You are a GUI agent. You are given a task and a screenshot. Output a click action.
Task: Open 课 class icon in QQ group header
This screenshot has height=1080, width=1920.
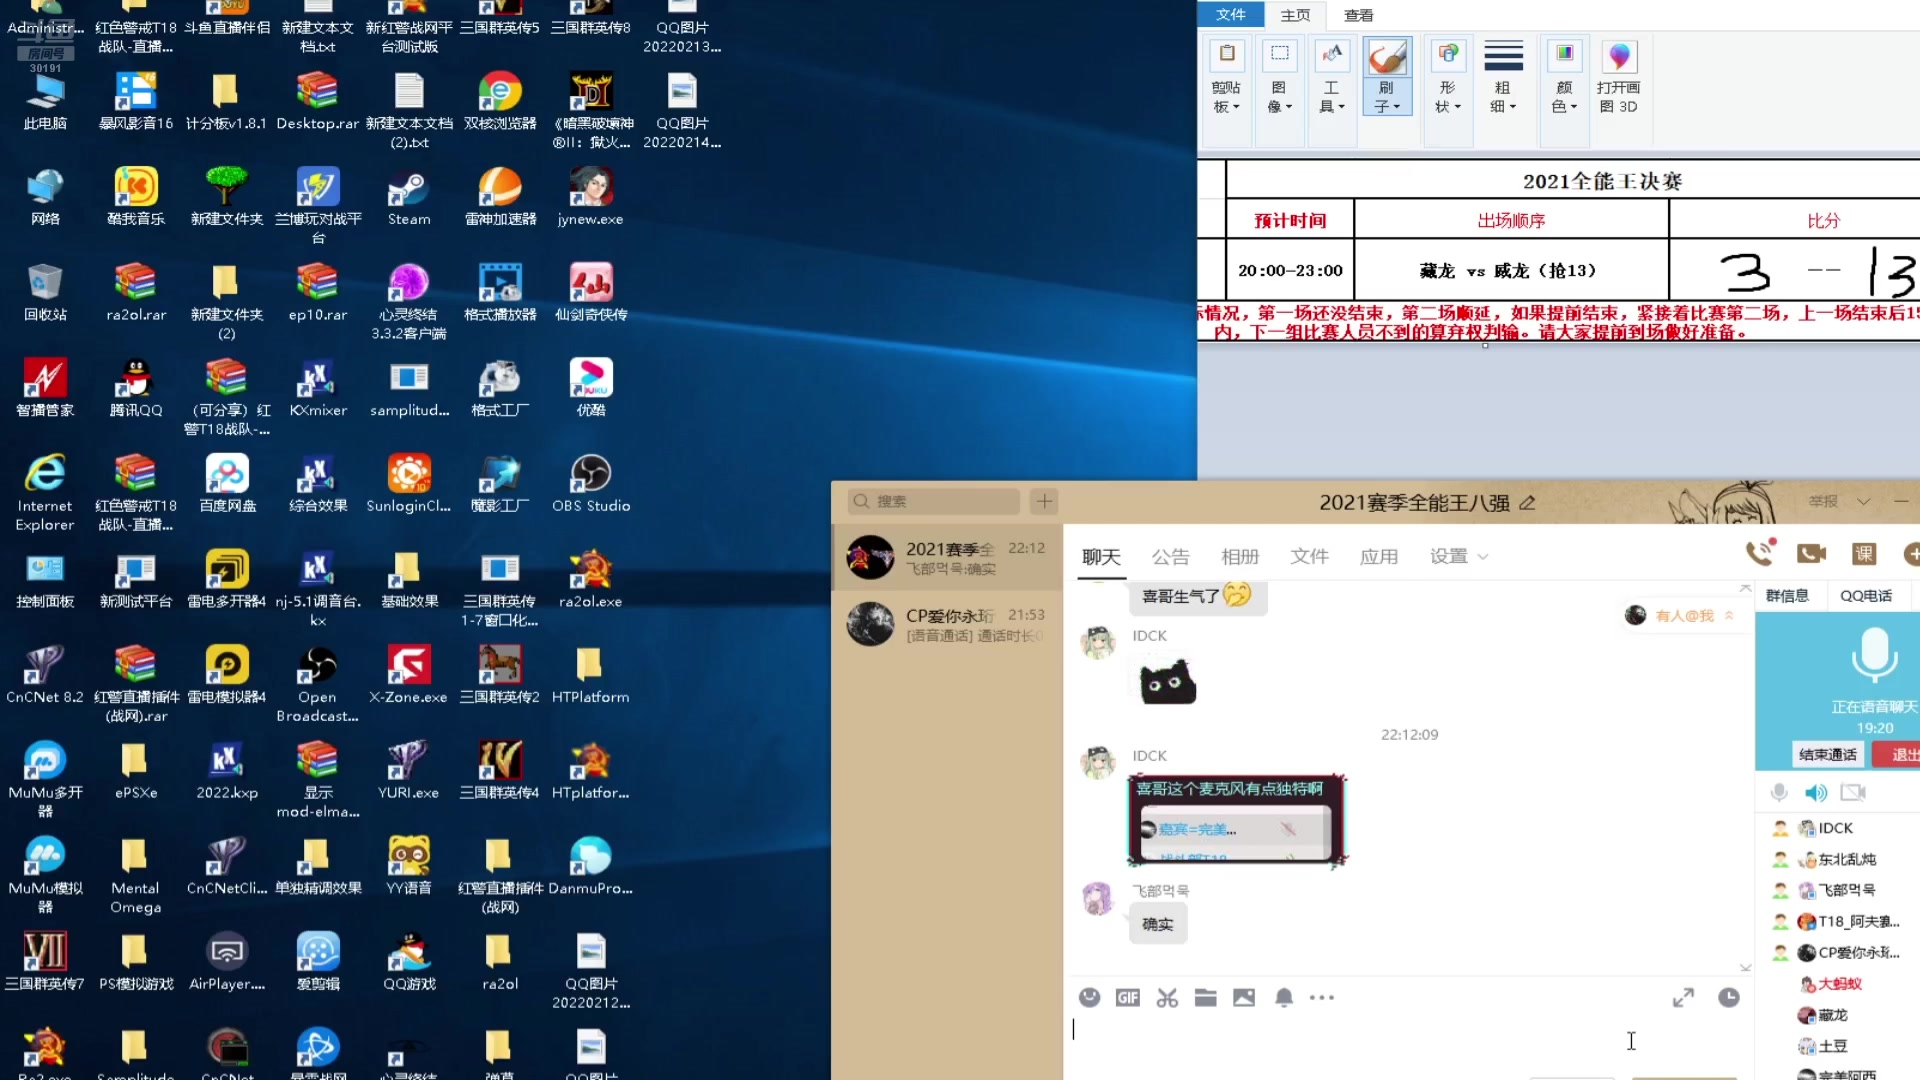coord(1864,553)
